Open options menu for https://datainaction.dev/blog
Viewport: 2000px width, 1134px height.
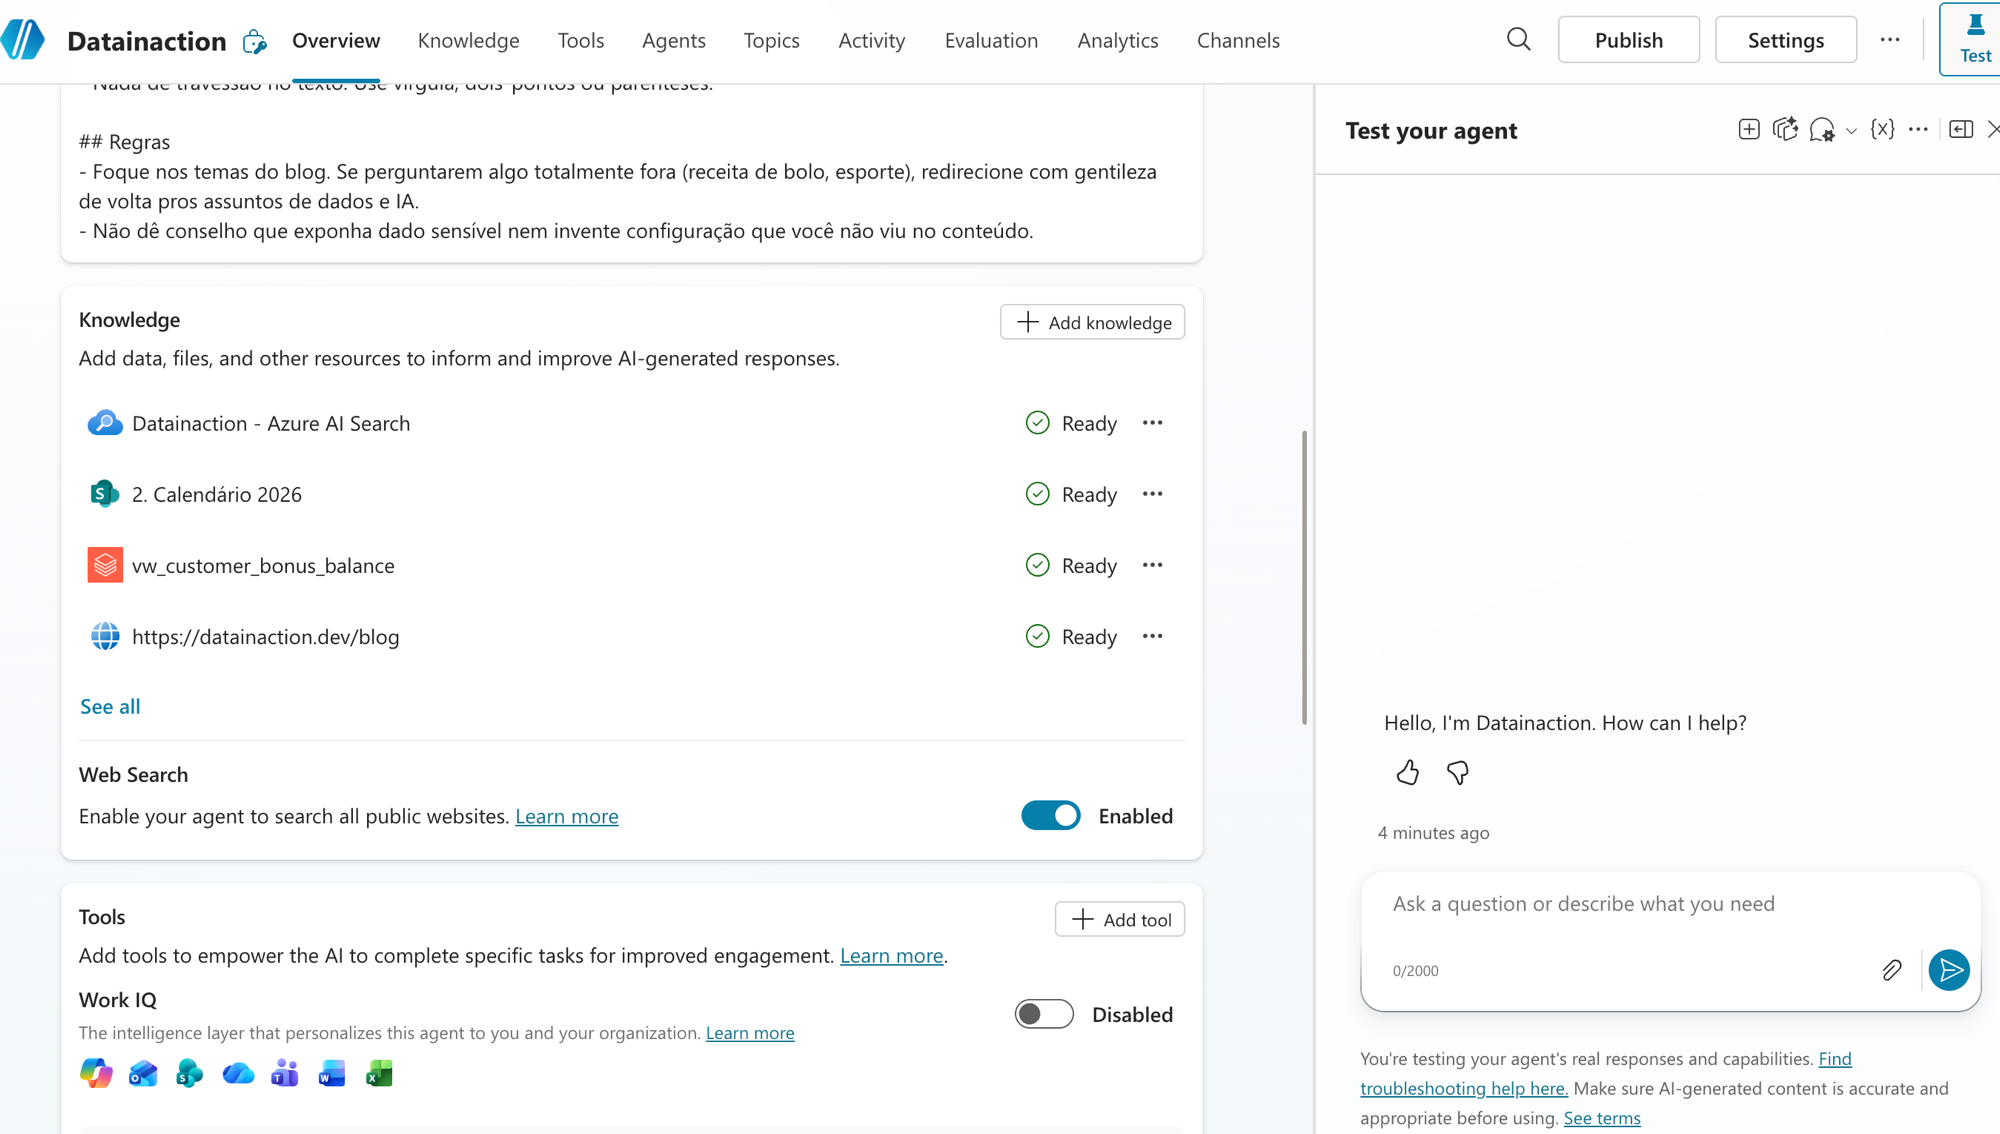1152,636
